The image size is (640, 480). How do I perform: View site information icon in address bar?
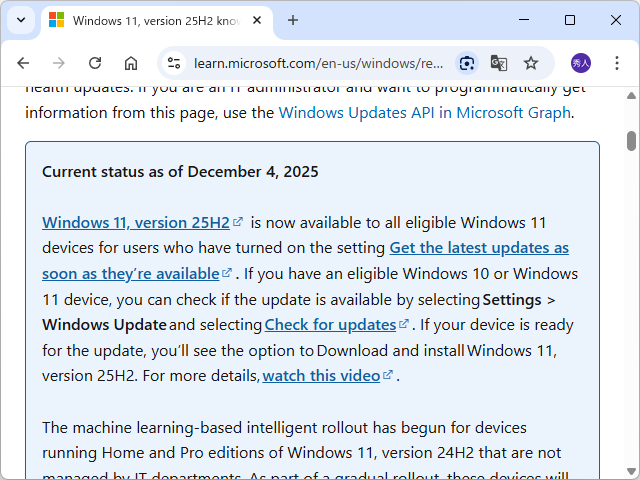pos(174,63)
